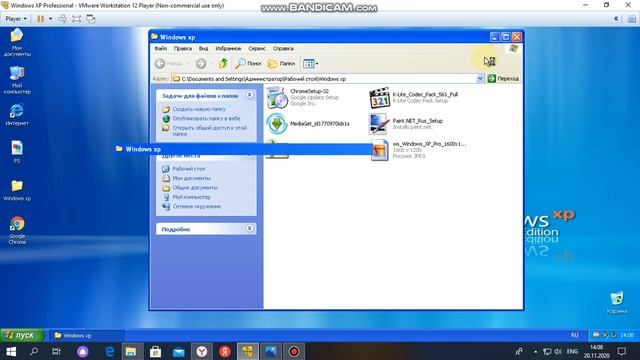Select the ws_Windows_XP_Pro JPEG file icon
Screen dimensions: 640x360
pos(380,150)
